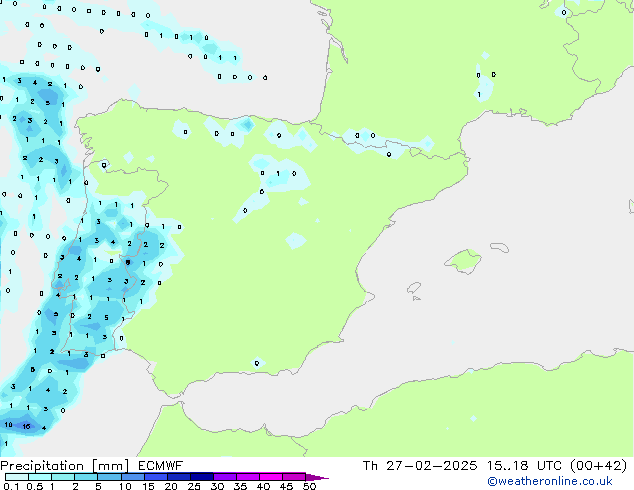Click the '(00+42)' forecast offset text
Screen dimensions: 634x490
tap(598, 466)
